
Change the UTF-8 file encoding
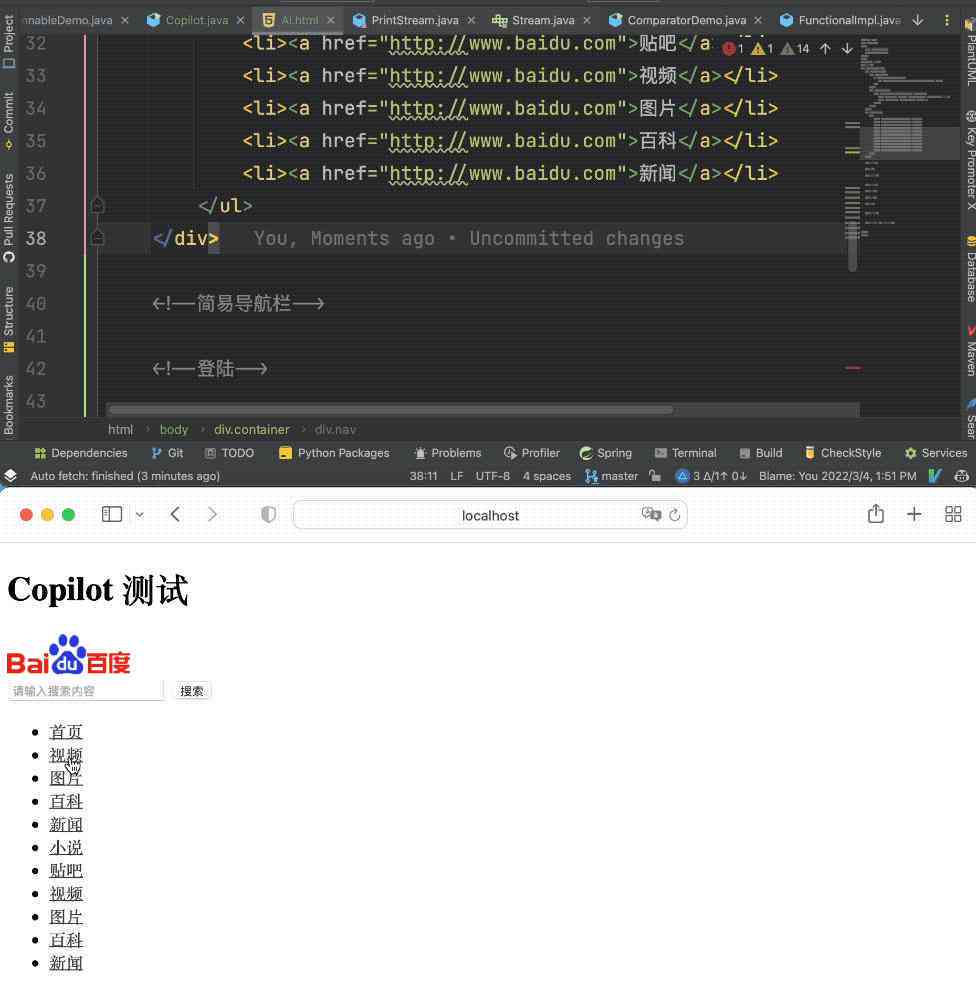pyautogui.click(x=492, y=476)
